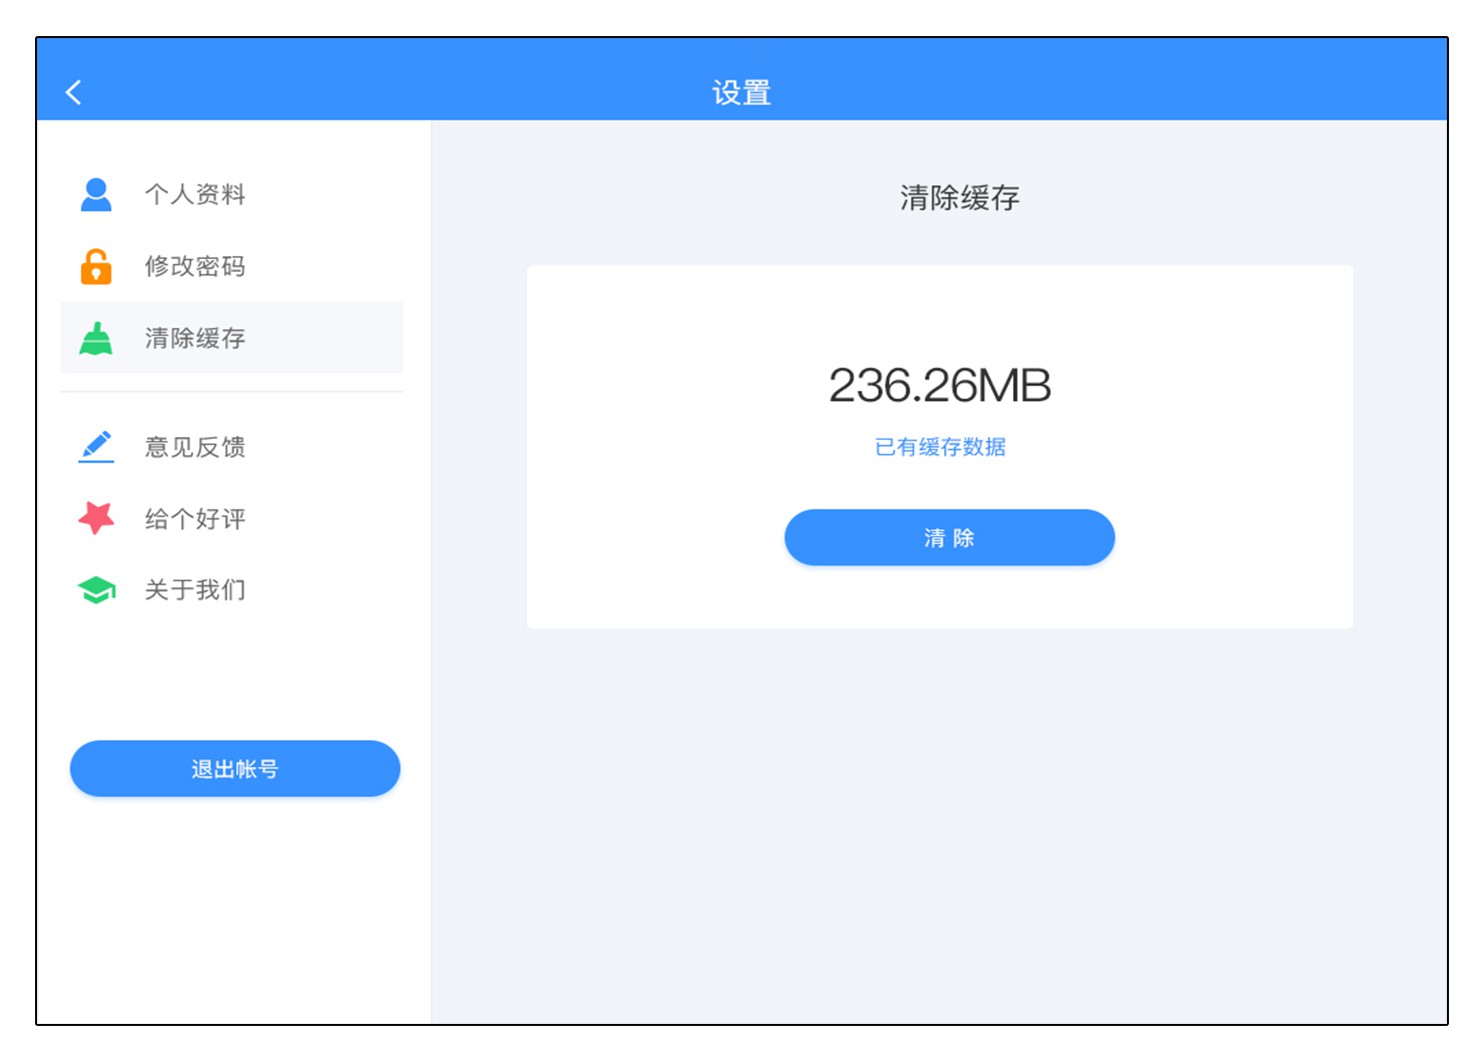This screenshot has height=1061, width=1484.
Task: Click the blue person profile icon
Action: point(96,194)
